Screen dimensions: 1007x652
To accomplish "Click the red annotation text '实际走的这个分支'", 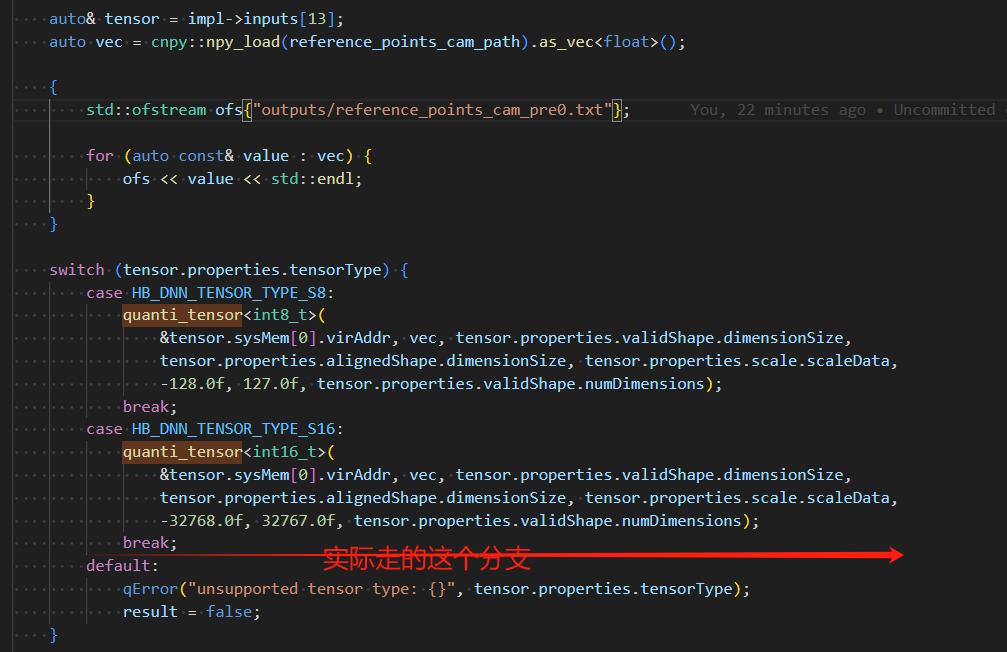I will (426, 558).
